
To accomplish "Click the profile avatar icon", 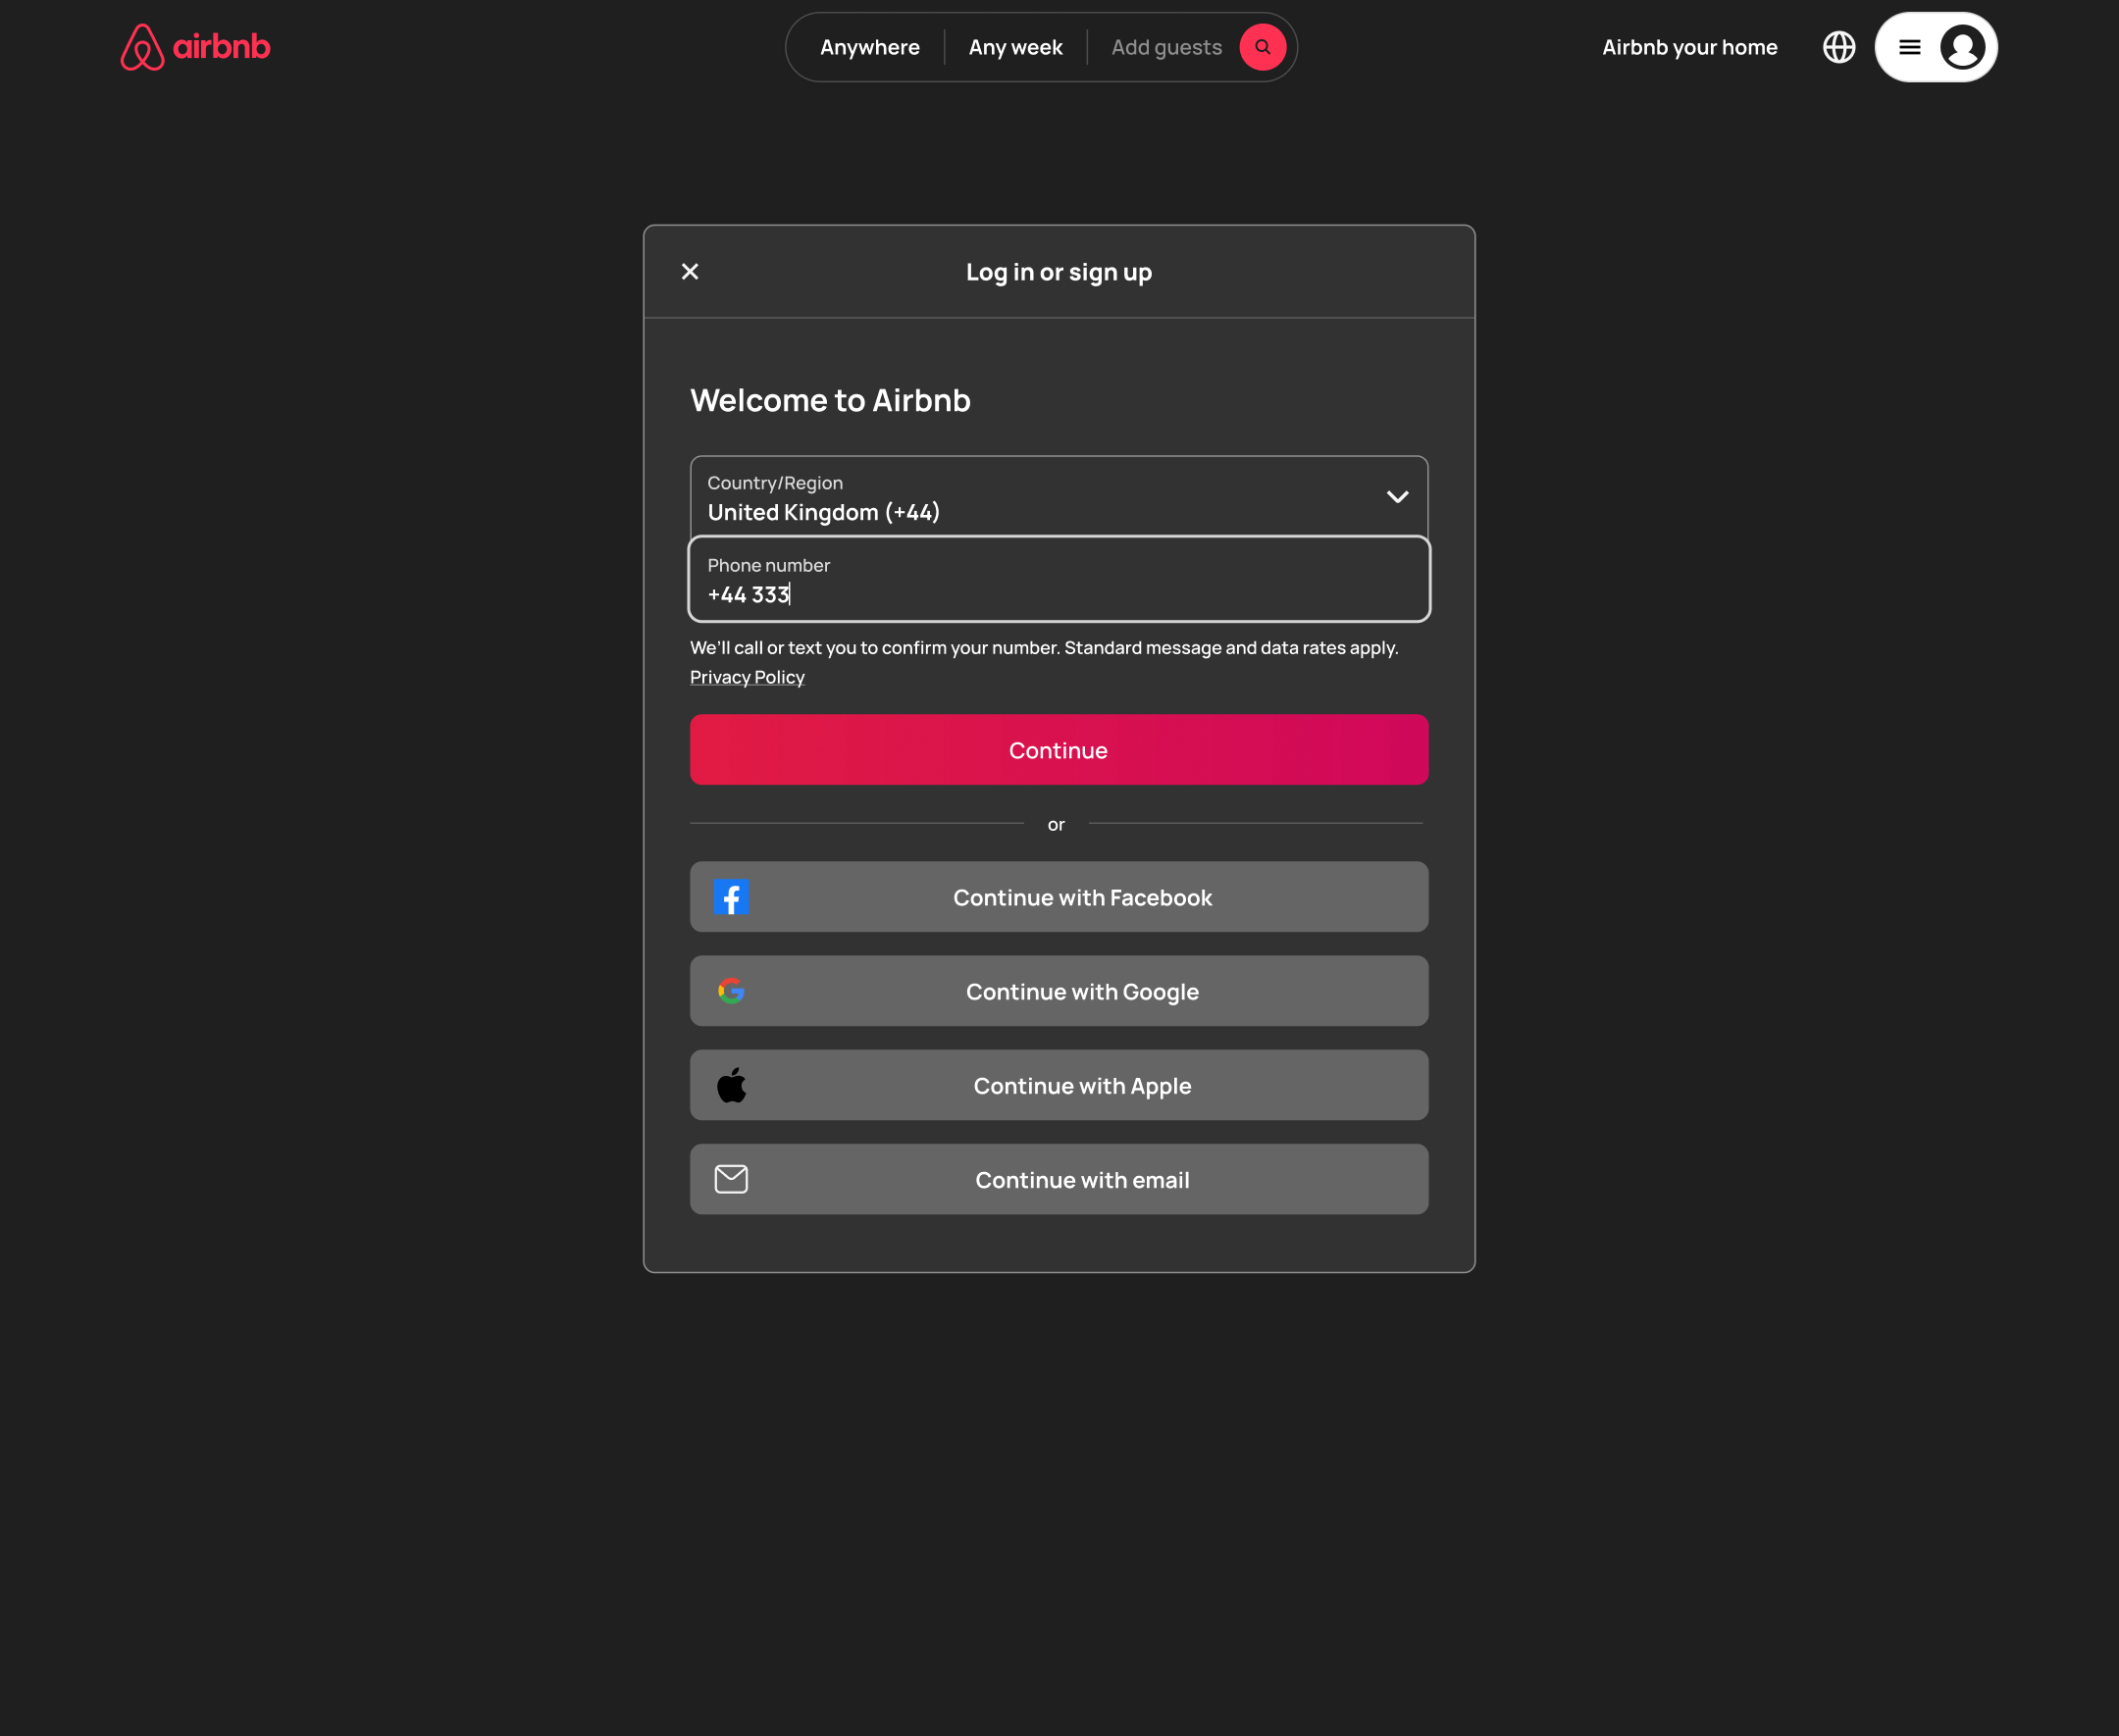I will click(x=1962, y=47).
